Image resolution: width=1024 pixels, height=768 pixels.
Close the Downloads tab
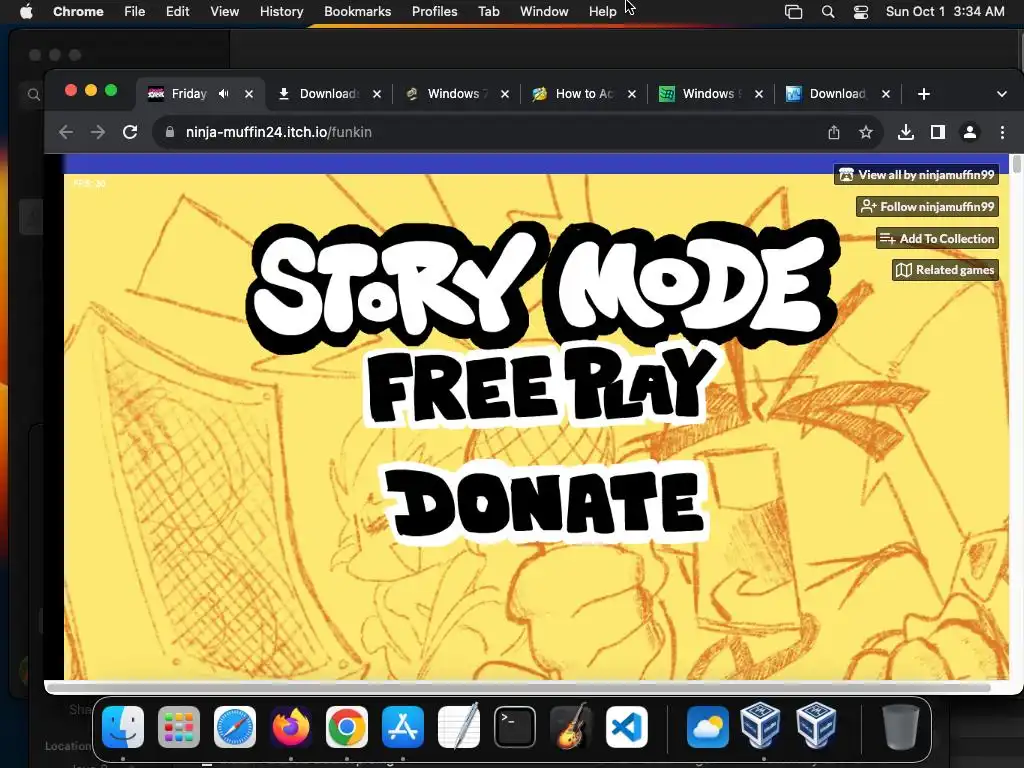377,94
